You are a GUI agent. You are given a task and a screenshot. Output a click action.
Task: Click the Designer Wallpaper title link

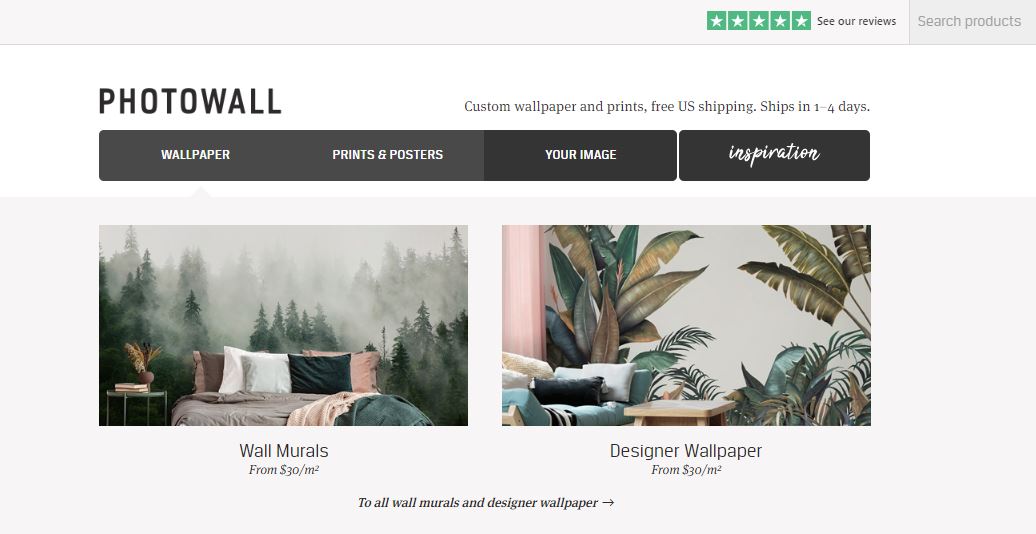point(686,451)
